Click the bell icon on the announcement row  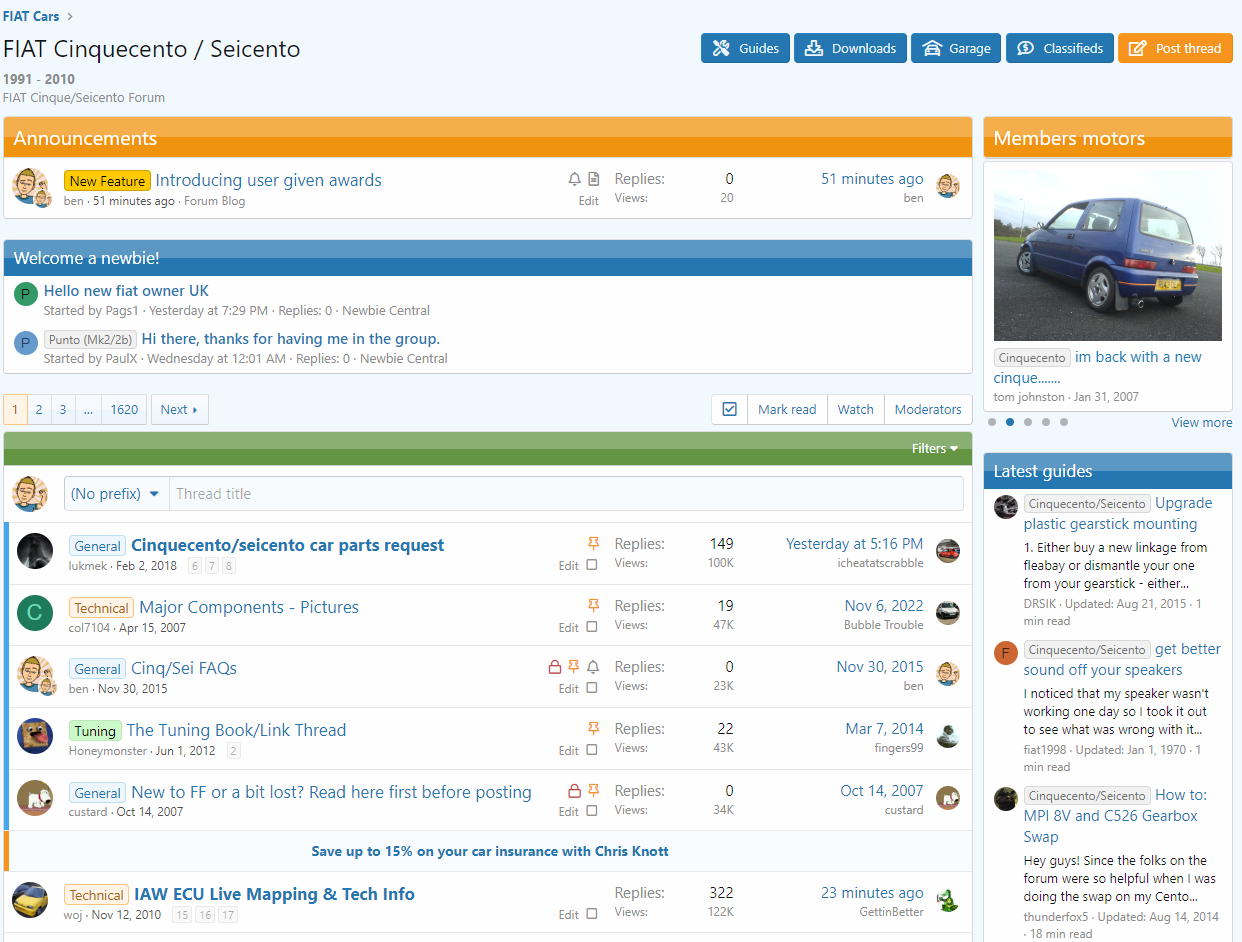pos(574,179)
